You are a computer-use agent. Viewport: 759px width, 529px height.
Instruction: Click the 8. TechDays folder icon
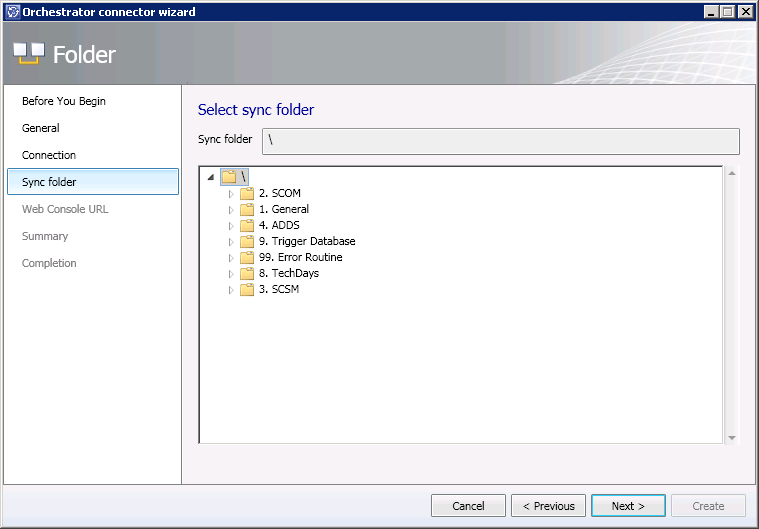click(x=247, y=273)
